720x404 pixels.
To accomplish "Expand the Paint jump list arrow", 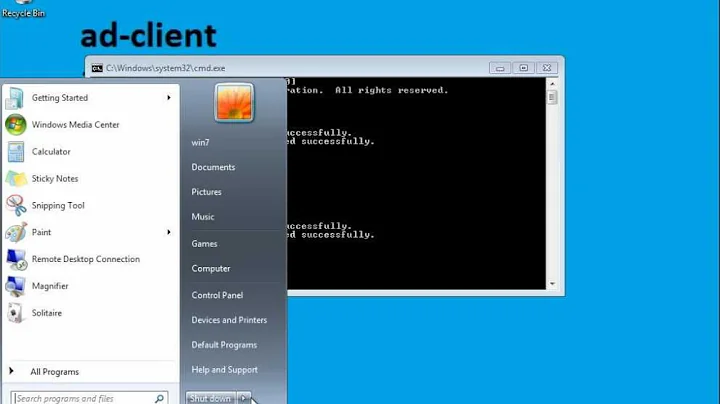I will point(169,232).
